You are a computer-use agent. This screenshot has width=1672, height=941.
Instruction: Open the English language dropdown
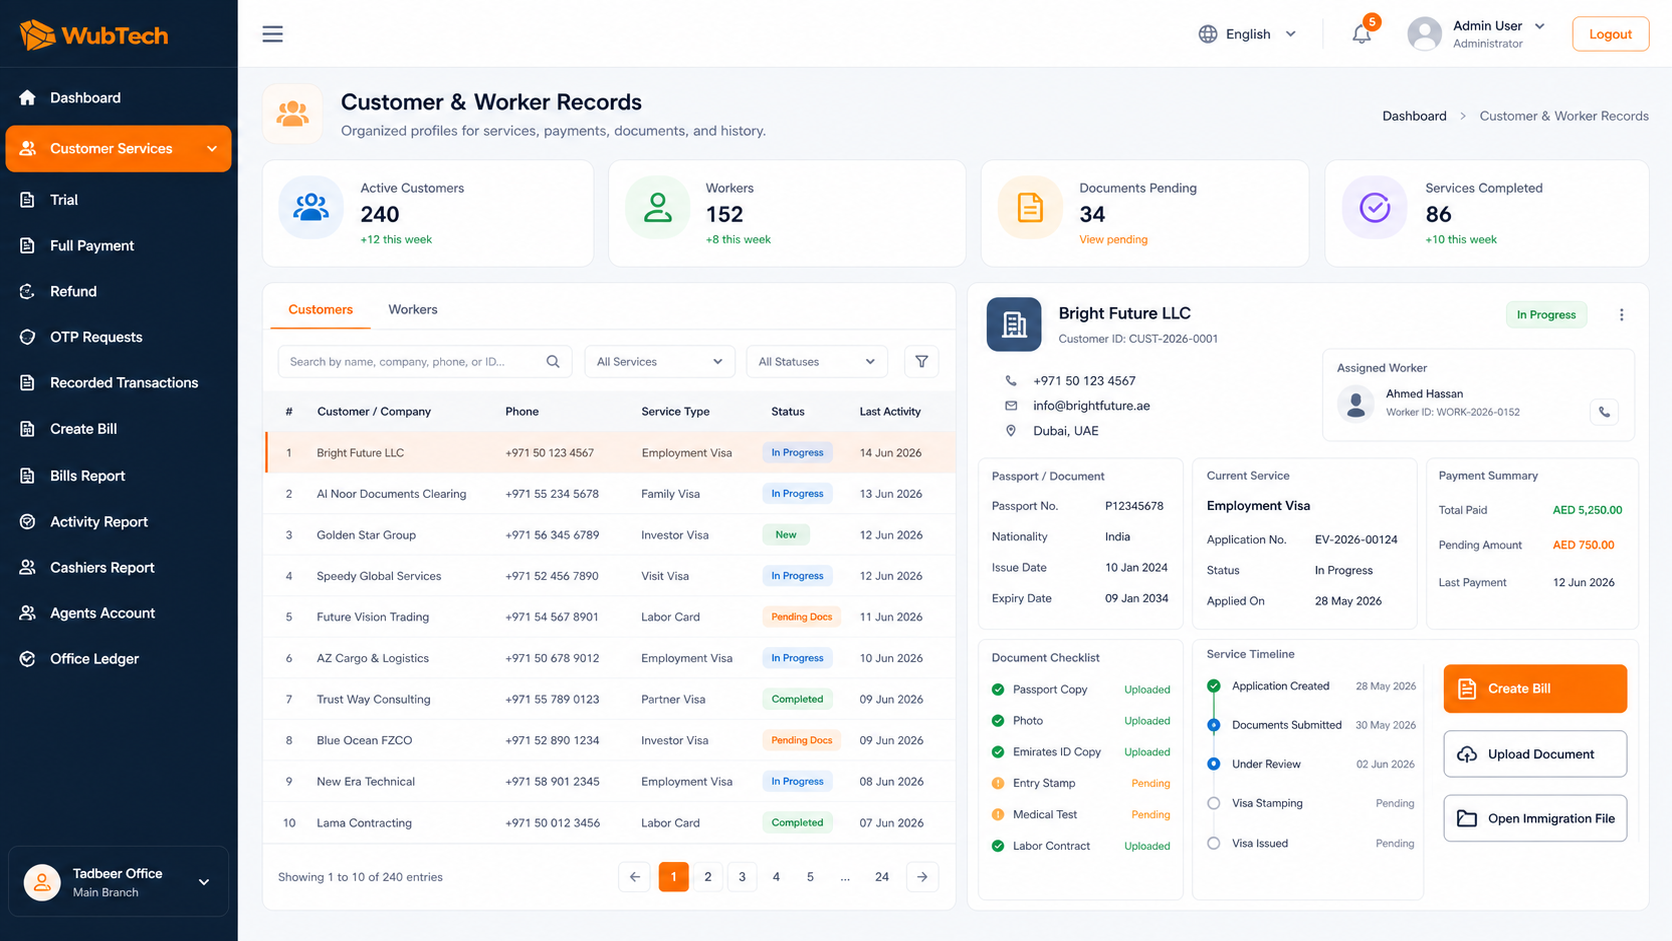(1248, 34)
